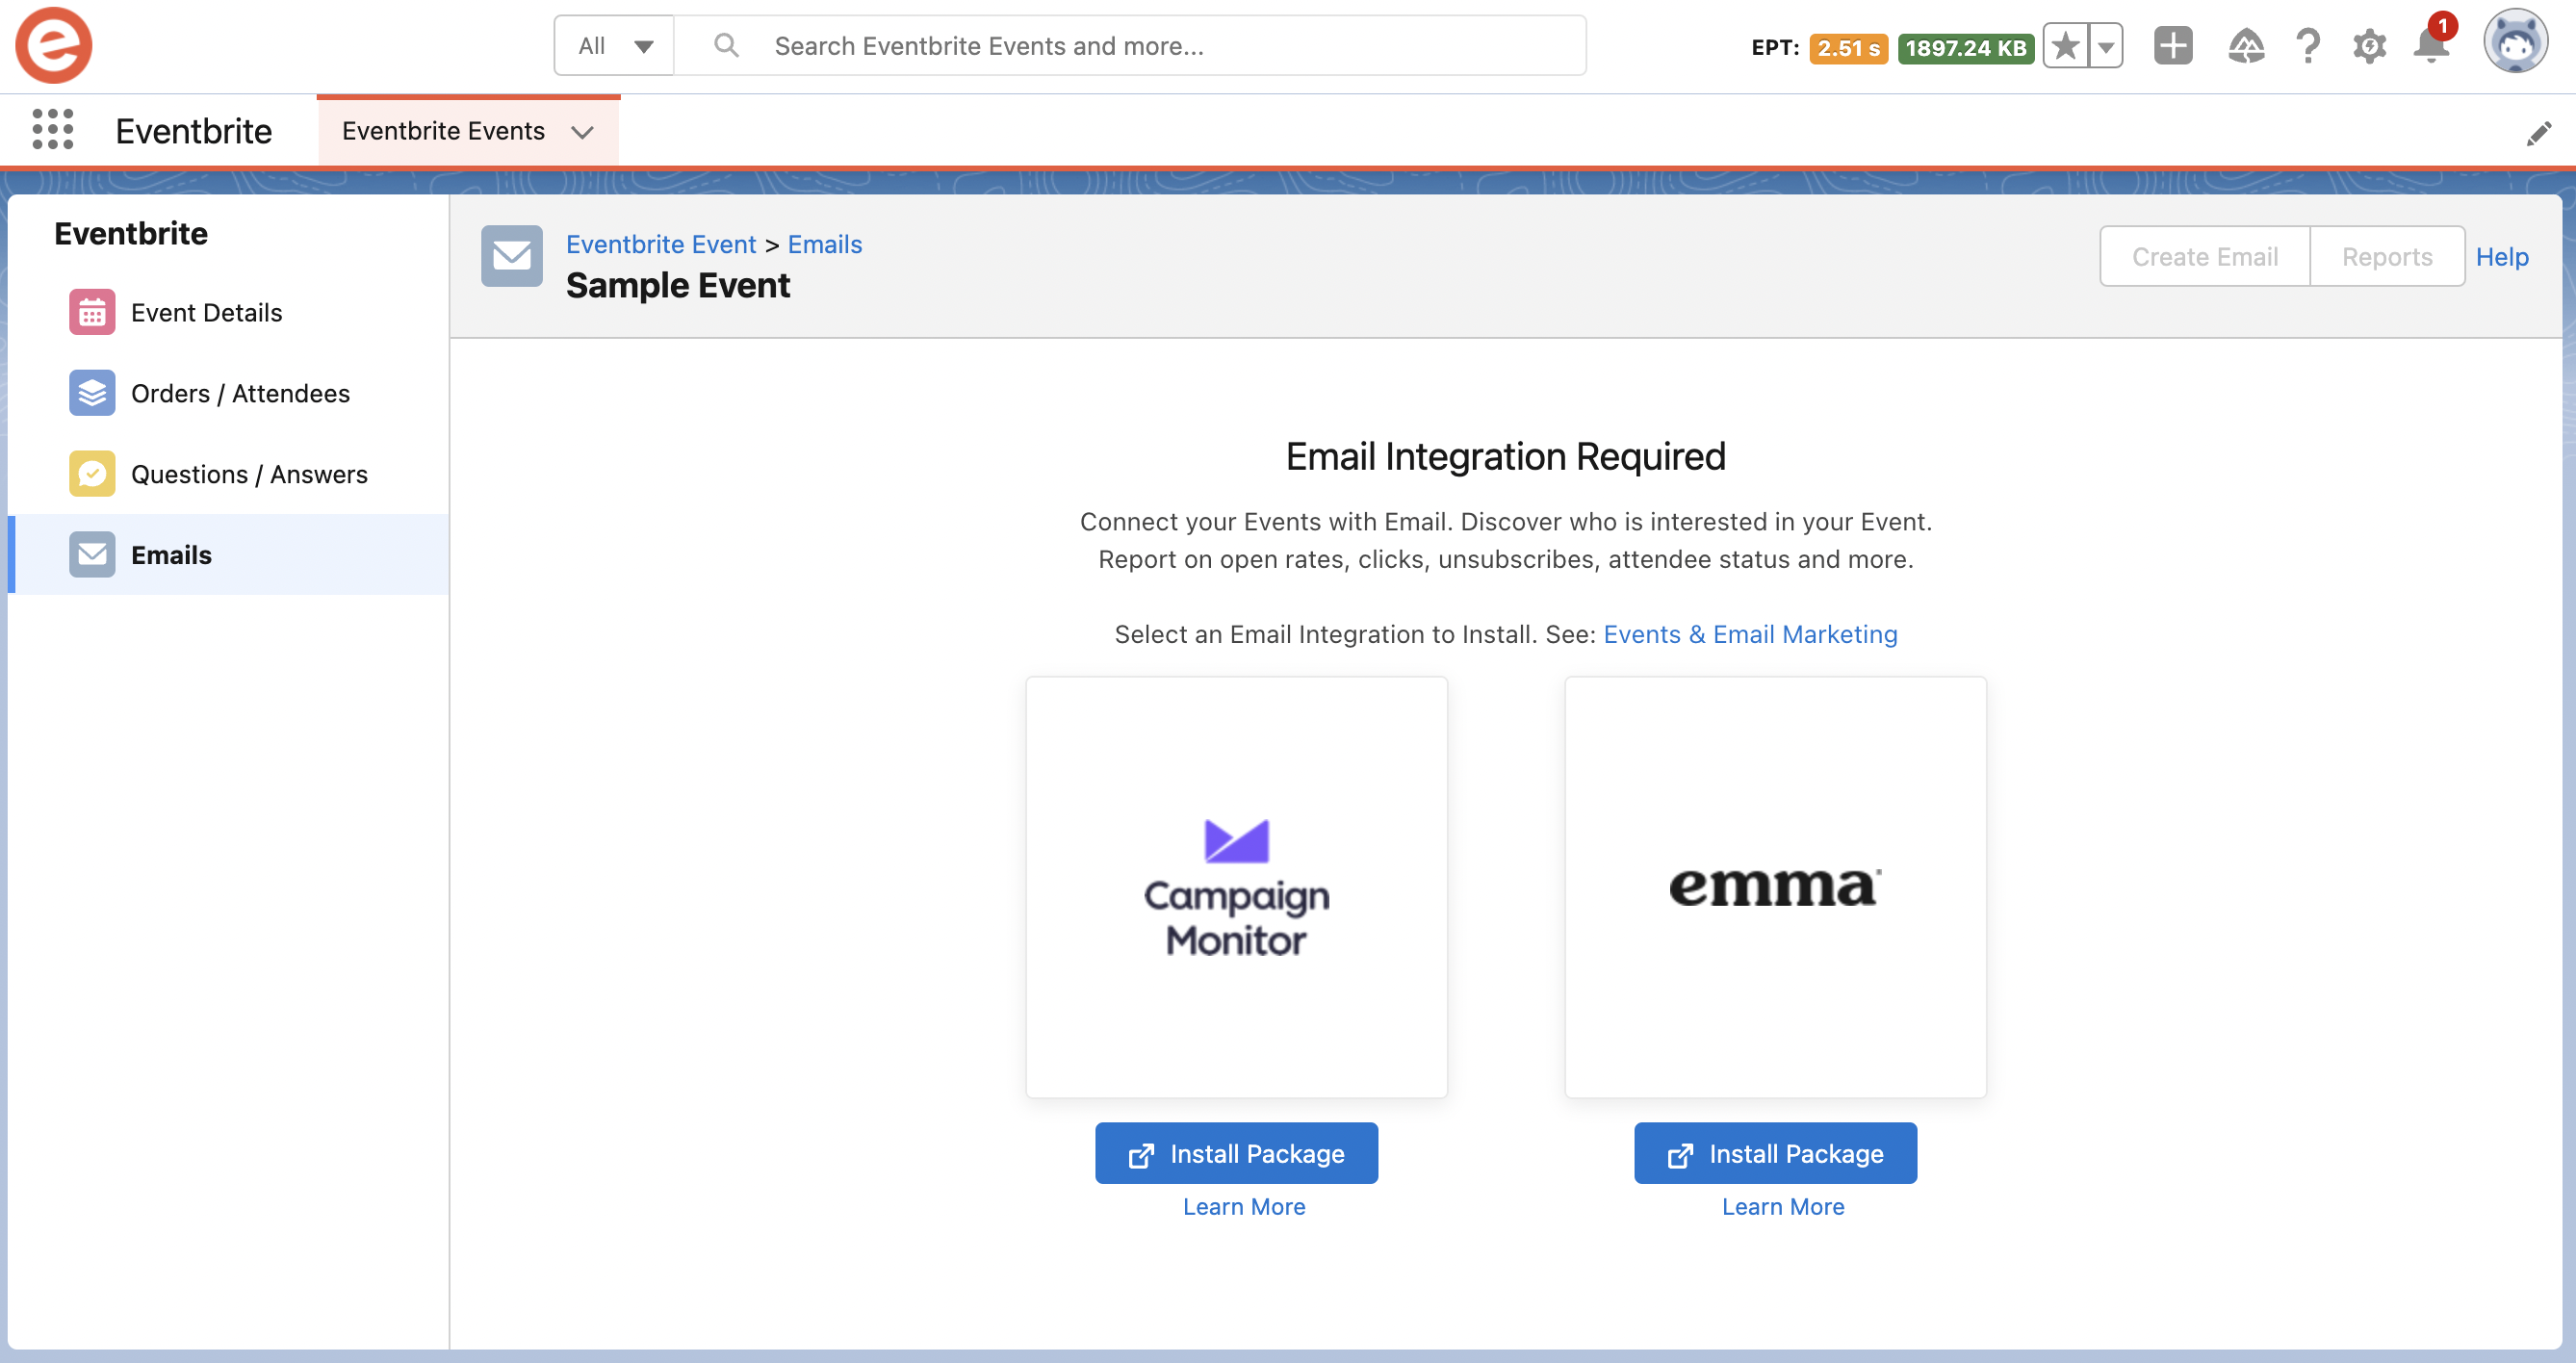The width and height of the screenshot is (2576, 1363).
Task: Click the envelope icon beside Sample Event
Action: [512, 256]
